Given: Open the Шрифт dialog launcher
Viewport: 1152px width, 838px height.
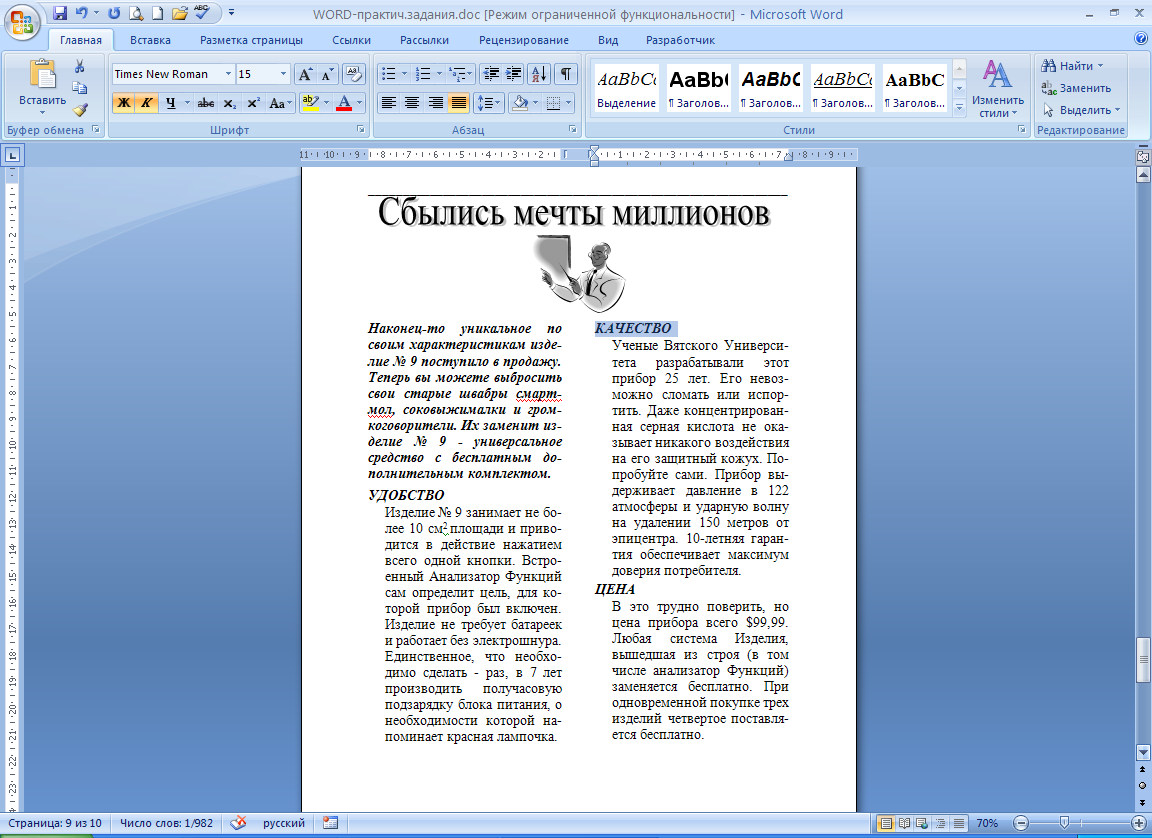Looking at the screenshot, I should pyautogui.click(x=360, y=129).
